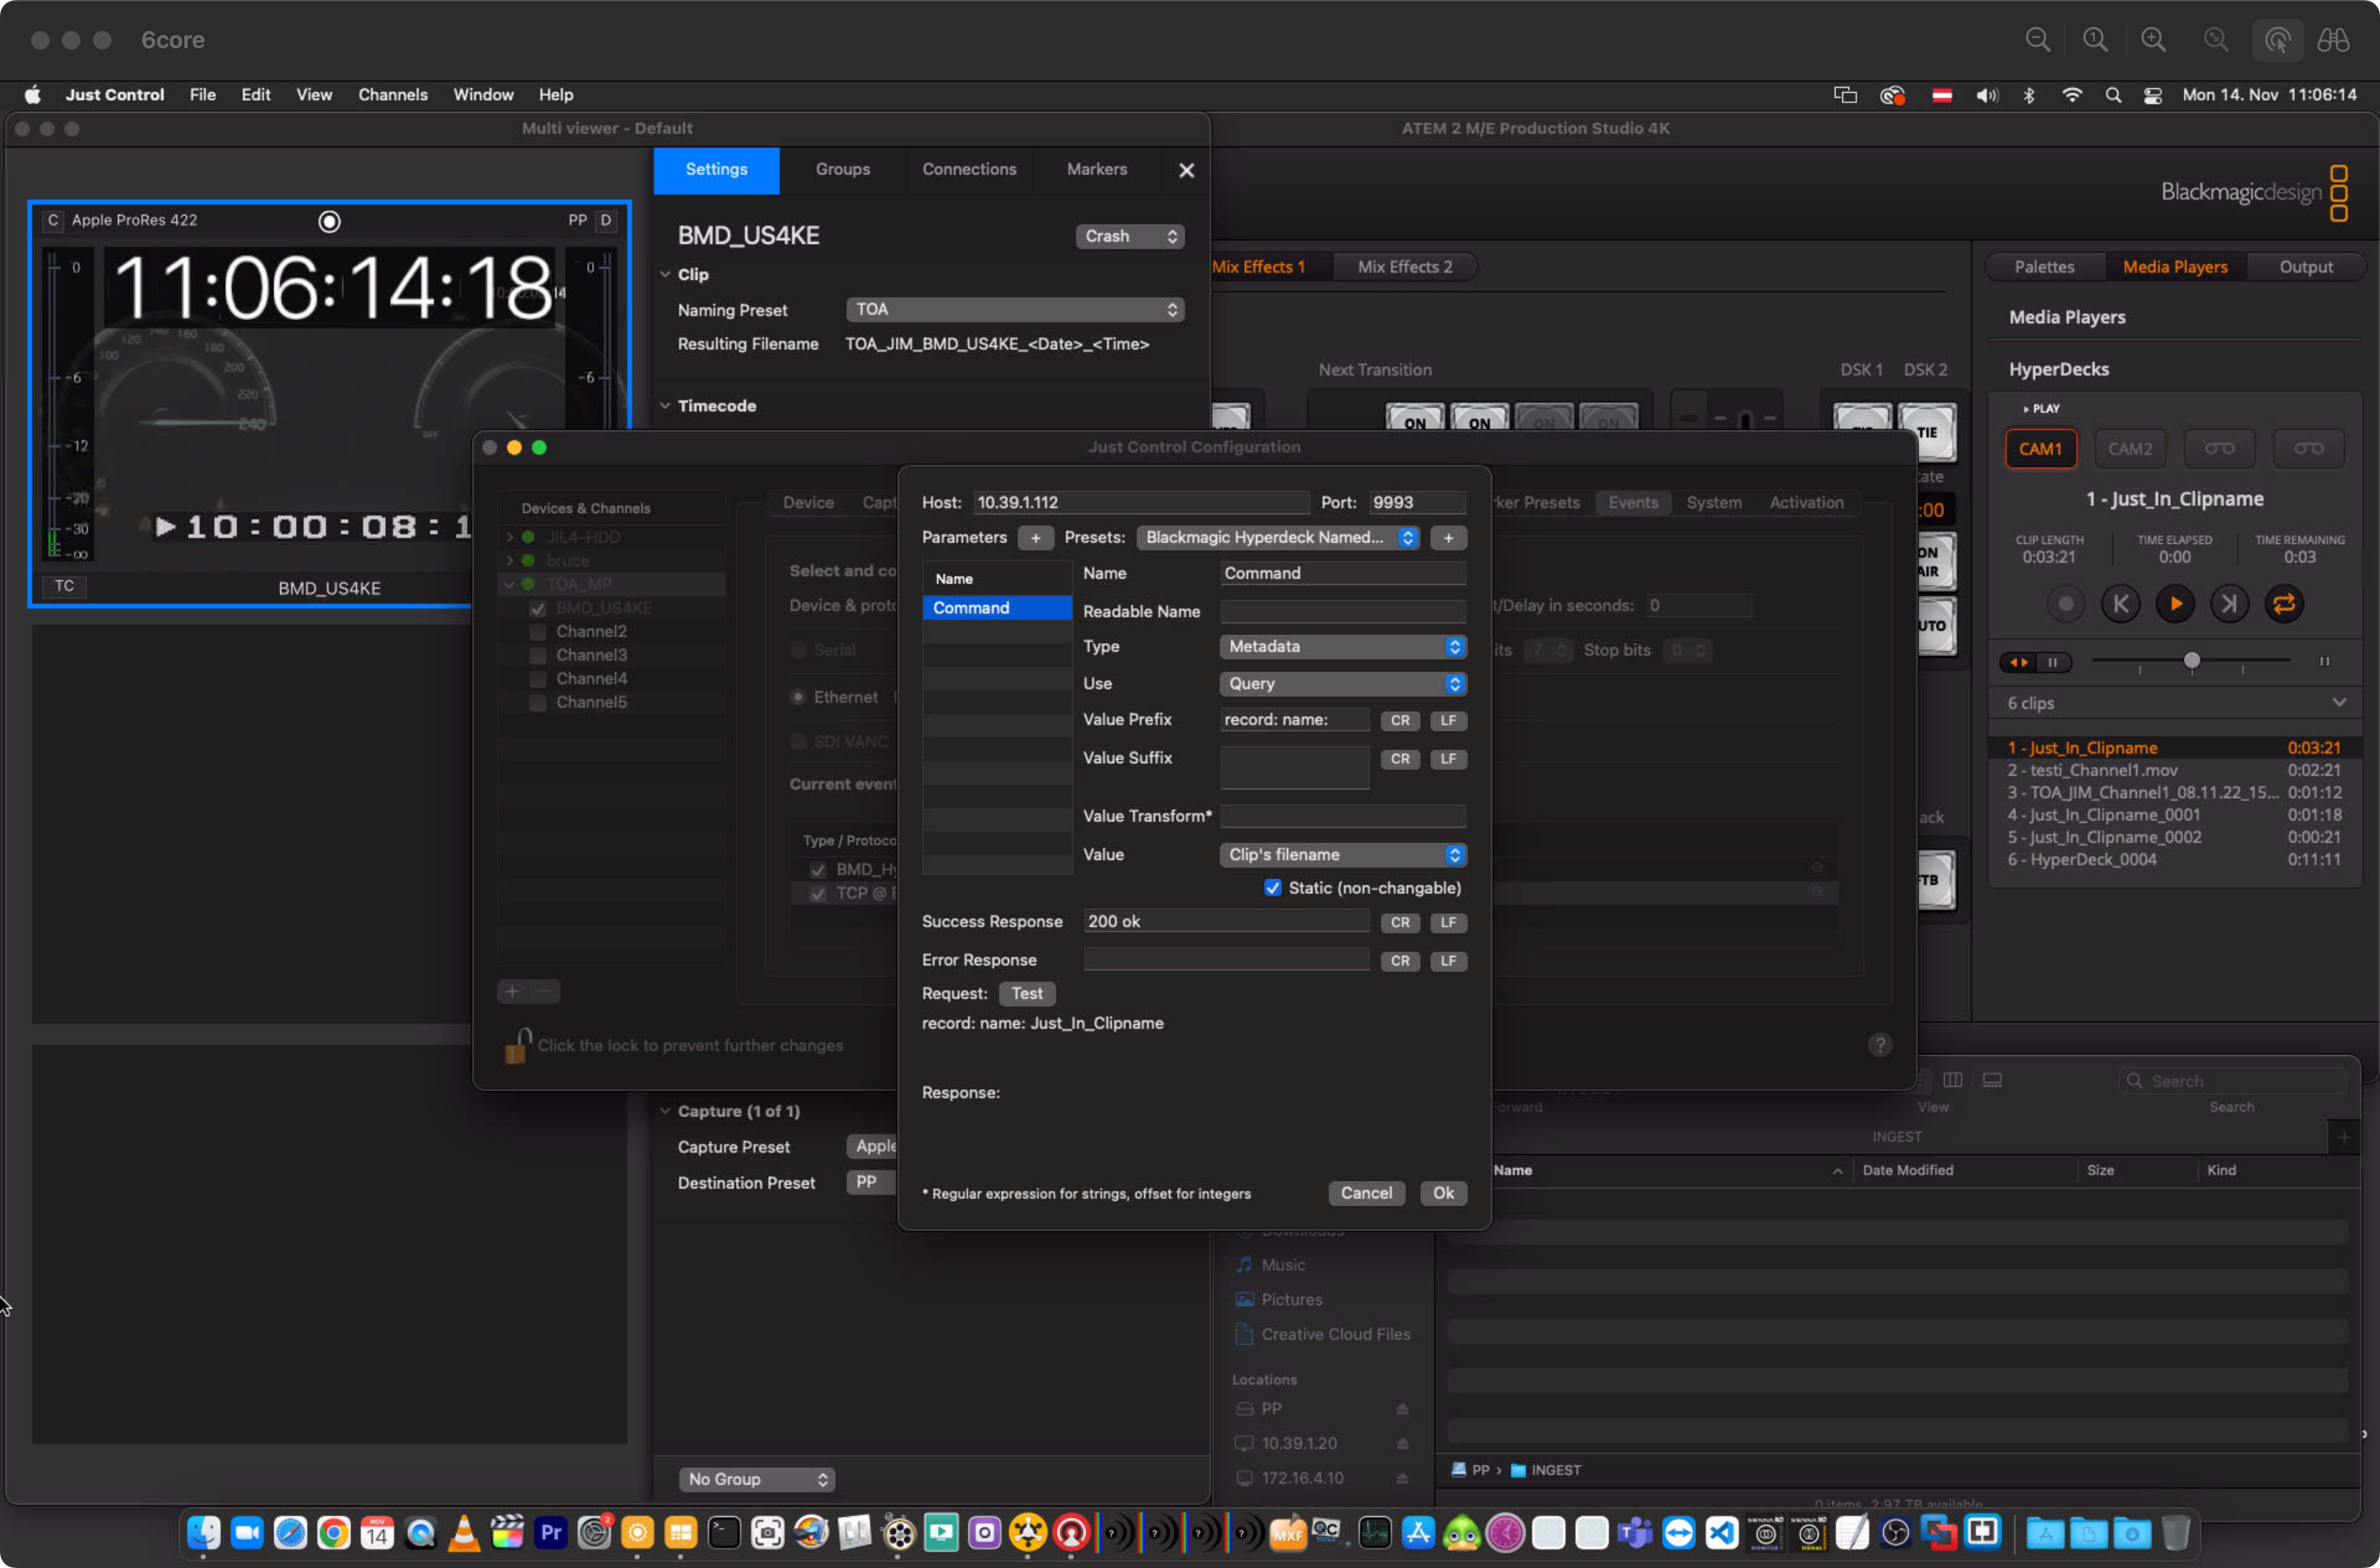This screenshot has height=1568, width=2380.
Task: Close the Settings panel with the X
Action: [x=1186, y=170]
